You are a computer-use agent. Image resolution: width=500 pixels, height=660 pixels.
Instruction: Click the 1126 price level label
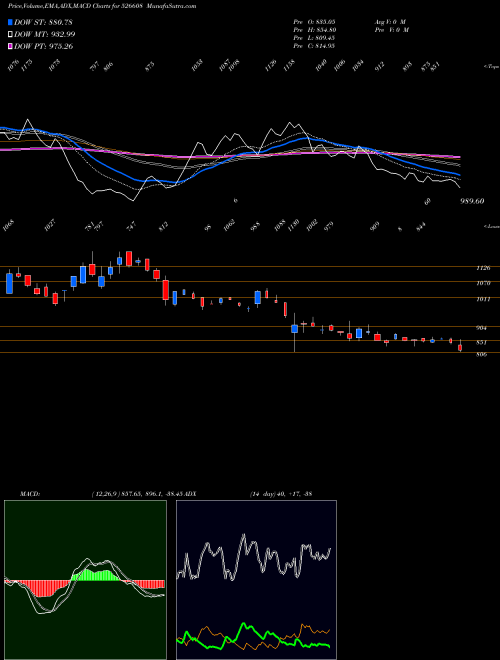pos(483,268)
